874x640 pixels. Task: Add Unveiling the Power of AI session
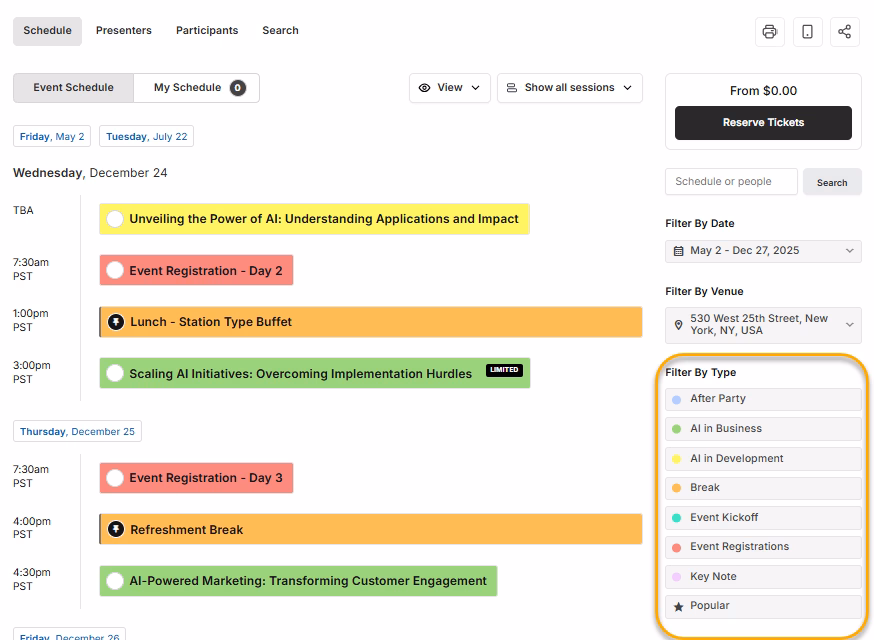[115, 219]
